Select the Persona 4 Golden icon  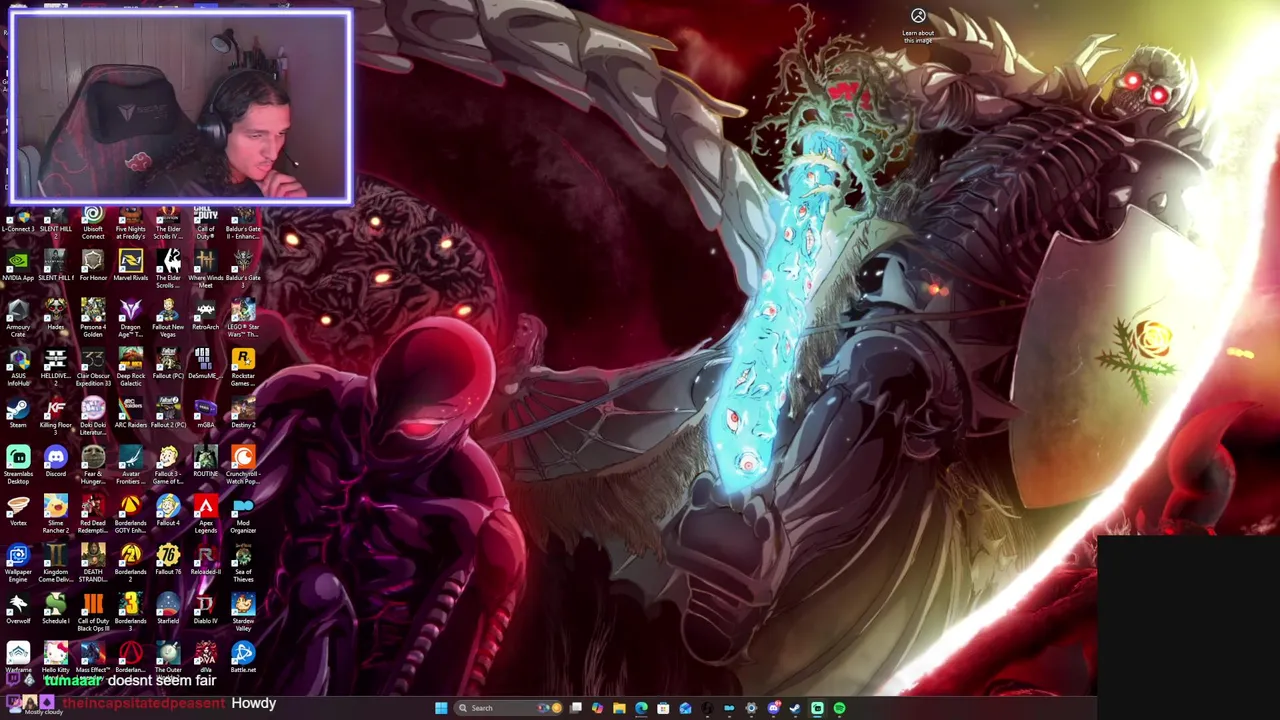pyautogui.click(x=93, y=319)
